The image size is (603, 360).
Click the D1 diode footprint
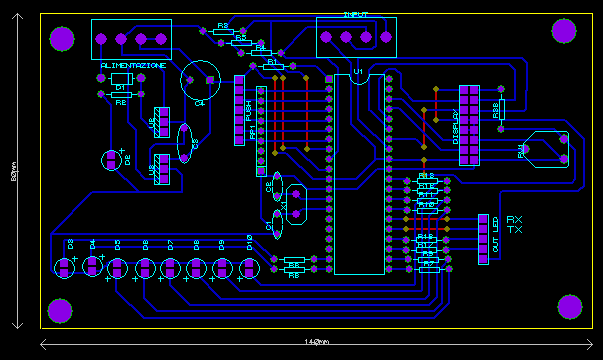(121, 78)
